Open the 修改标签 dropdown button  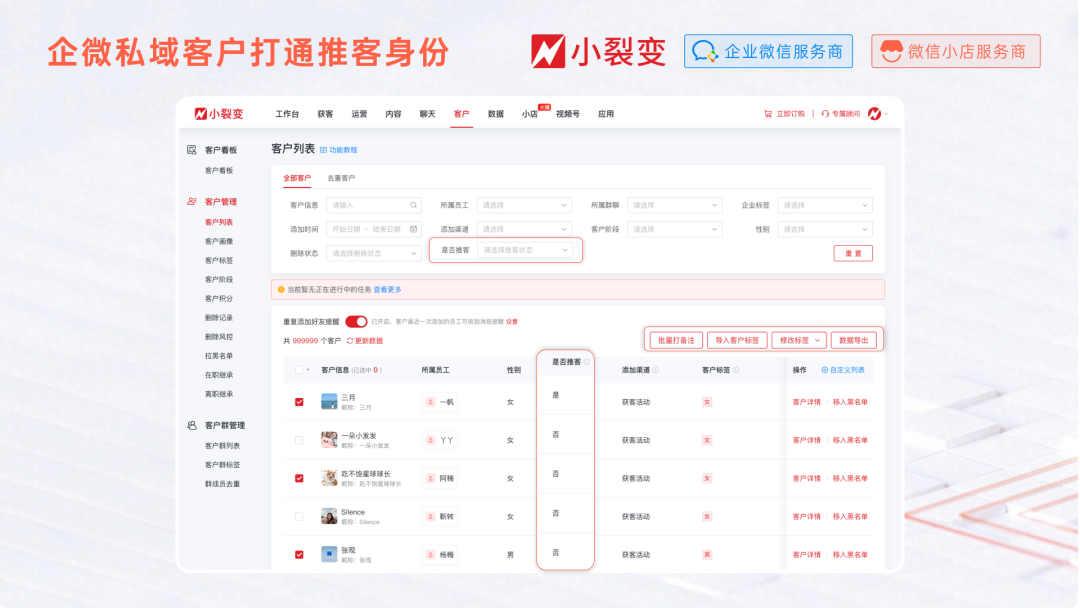[x=800, y=339]
